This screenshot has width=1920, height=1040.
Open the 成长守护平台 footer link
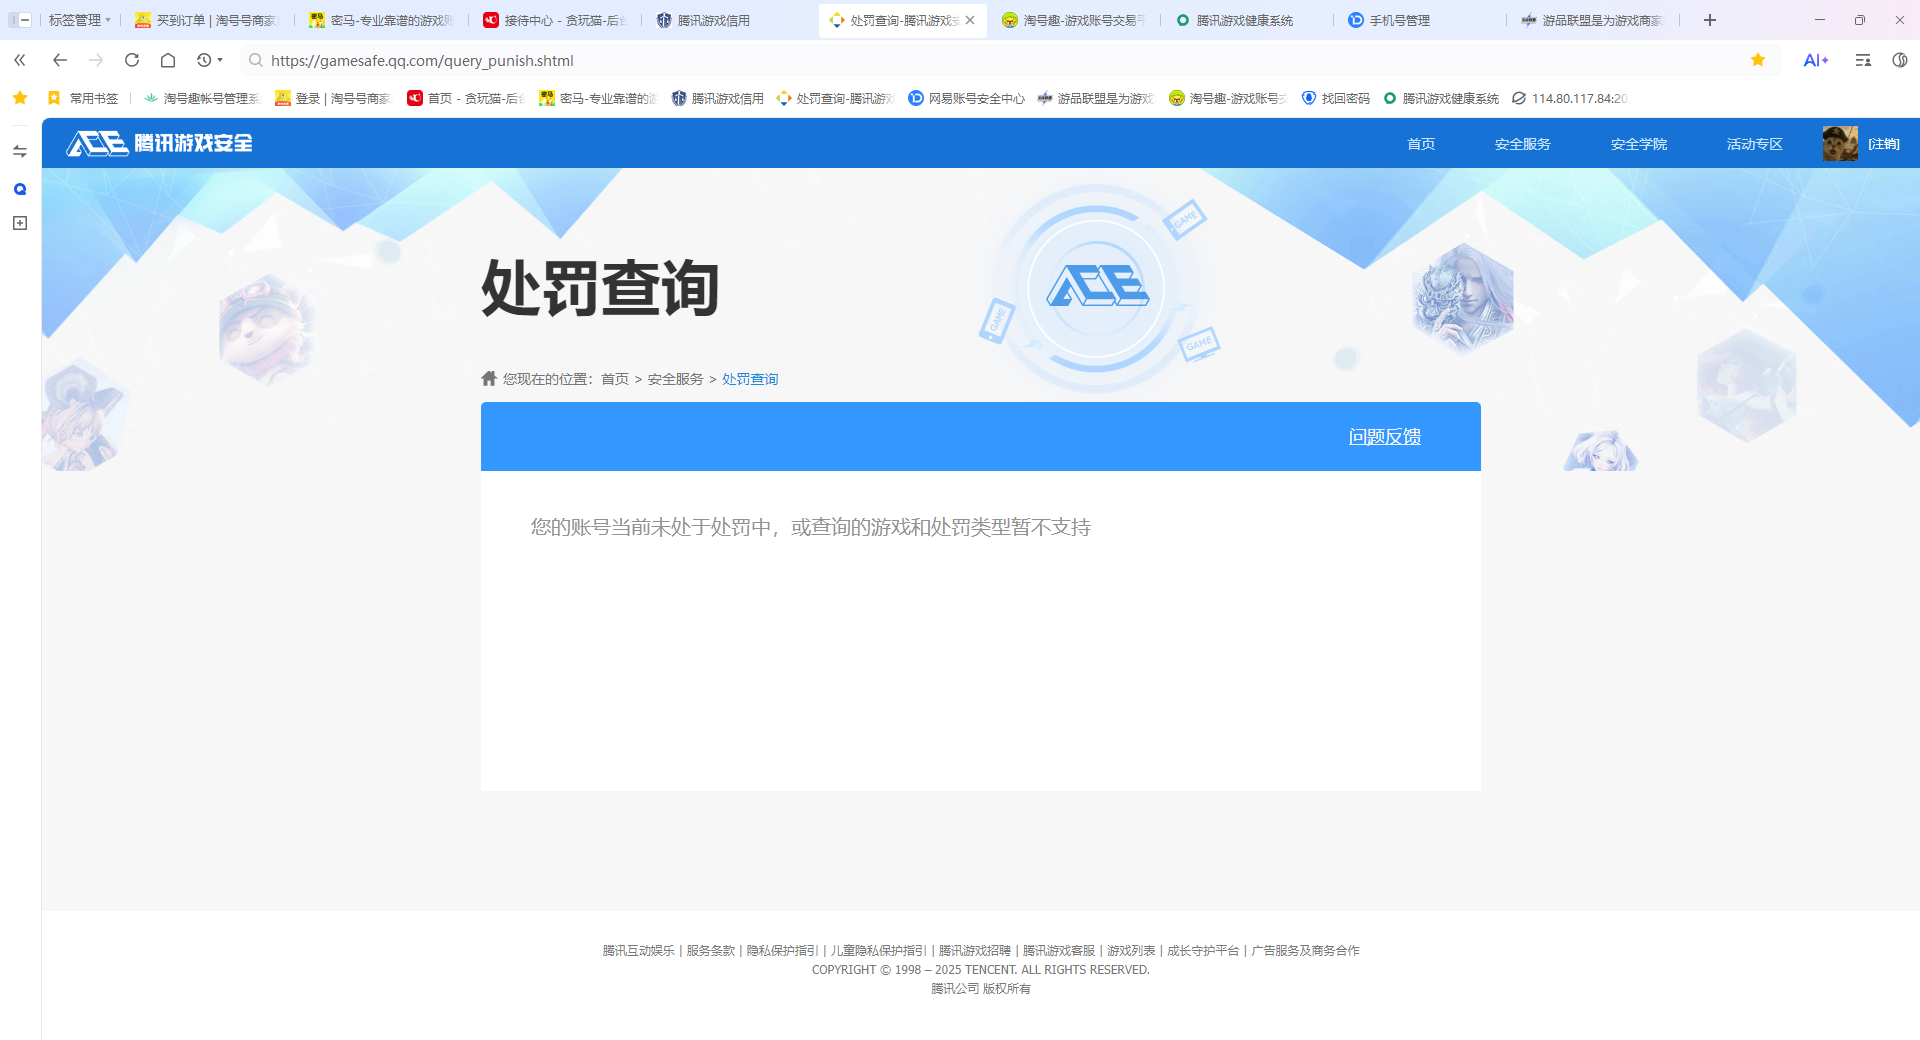1203,950
